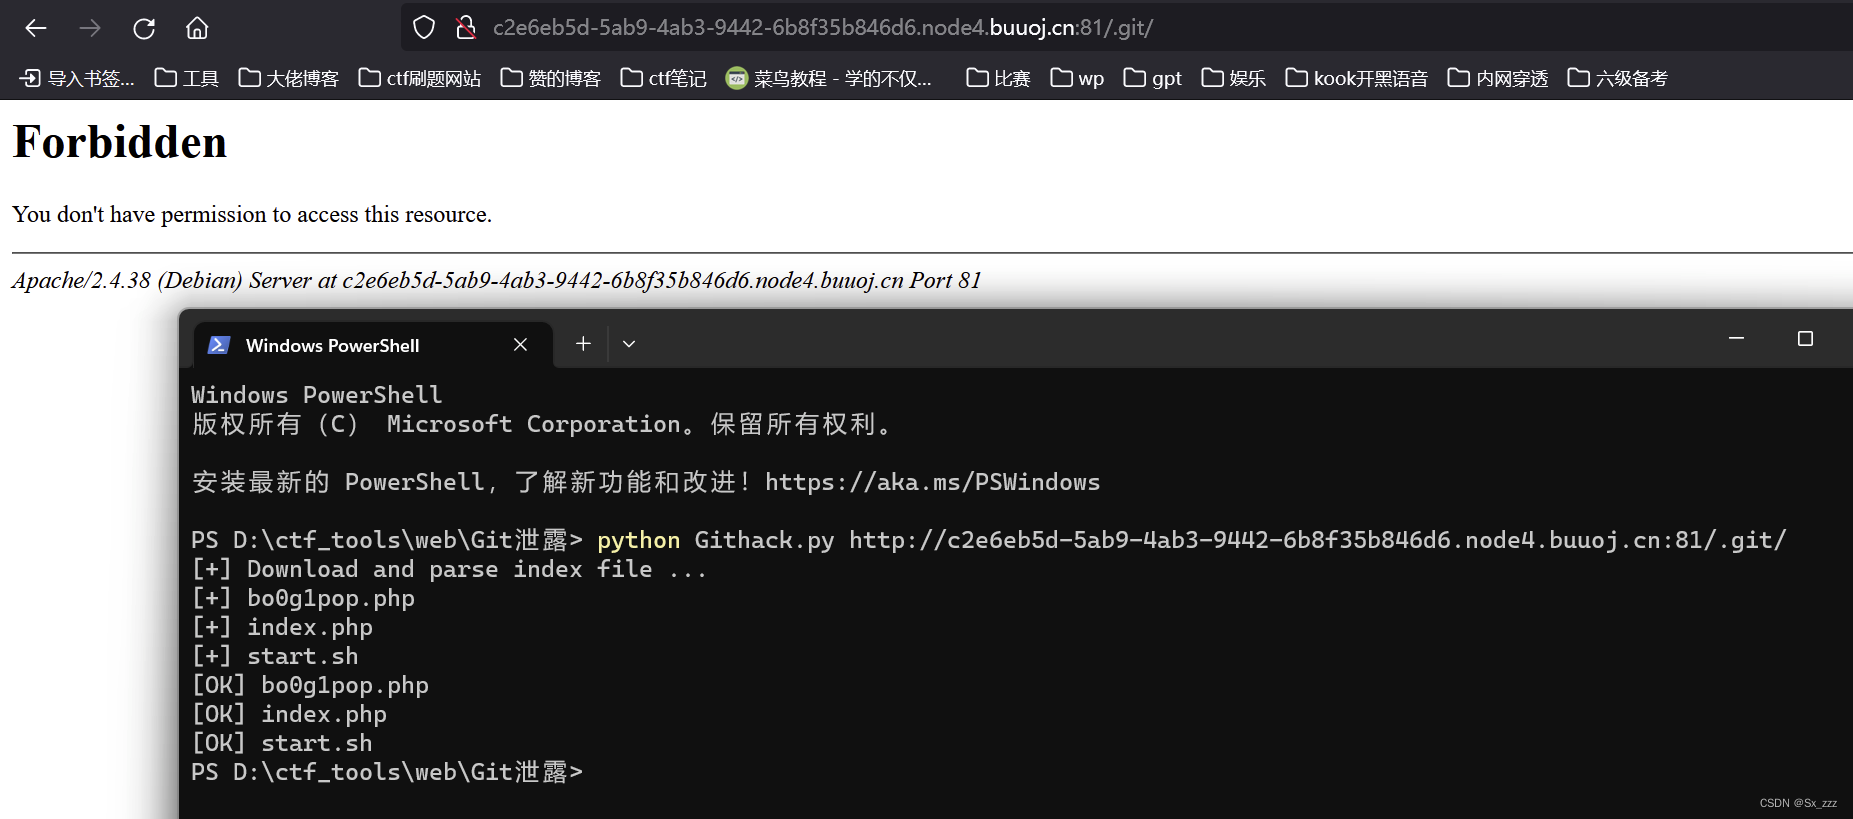Open the kook开黑语音 bookmark folder

pos(1357,78)
